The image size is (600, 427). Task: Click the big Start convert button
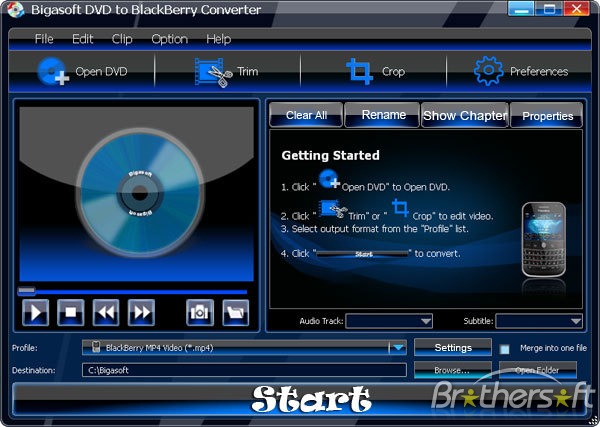(x=300, y=399)
